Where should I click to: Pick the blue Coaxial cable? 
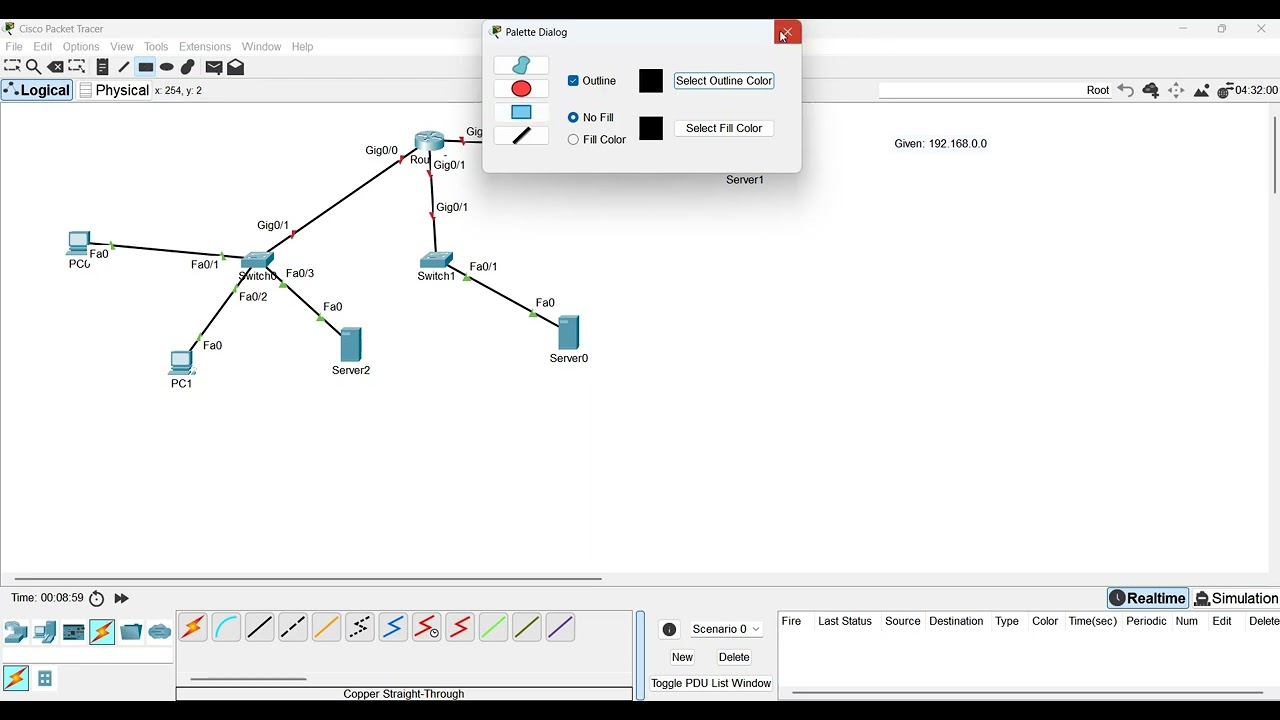click(x=393, y=627)
